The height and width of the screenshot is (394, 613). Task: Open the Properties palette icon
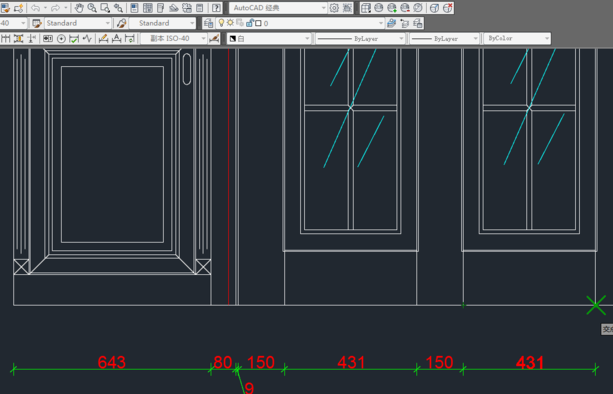pos(134,7)
